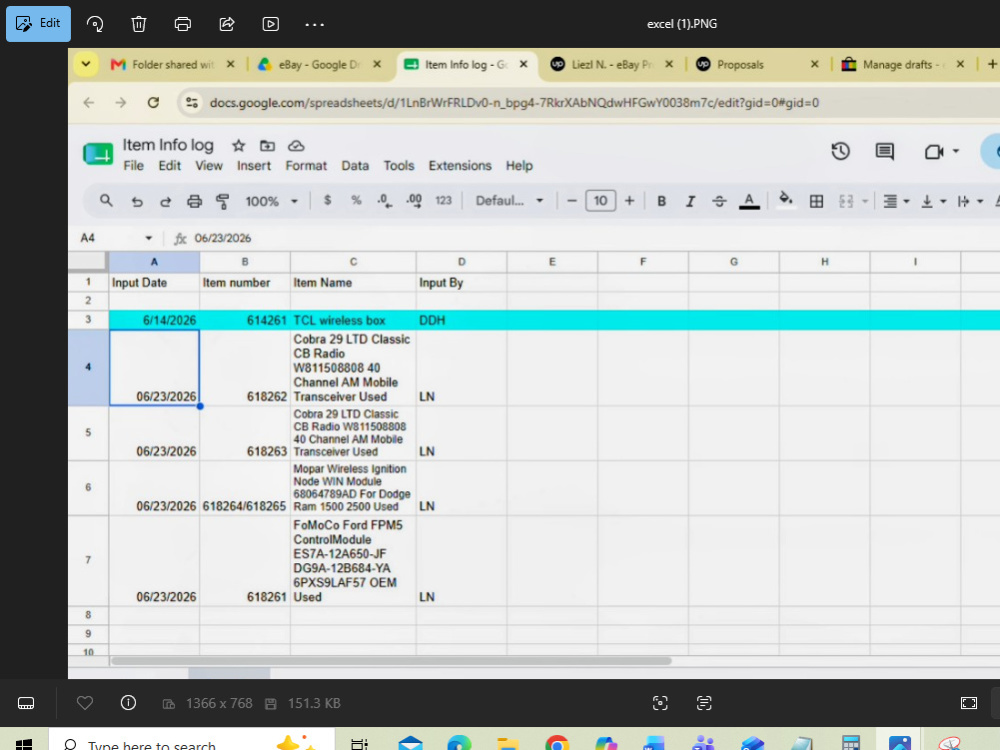Image resolution: width=1000 pixels, height=750 pixels.
Task: Check cloud document status icon
Action: tap(296, 146)
